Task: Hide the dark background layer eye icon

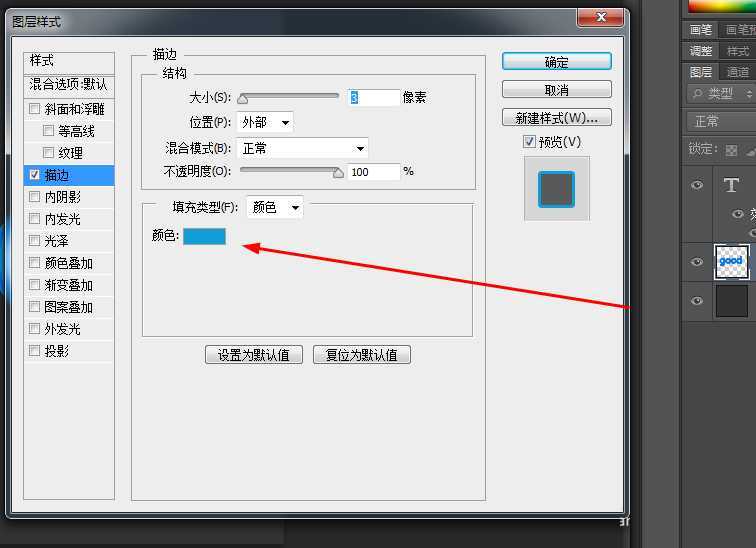Action: [x=697, y=301]
